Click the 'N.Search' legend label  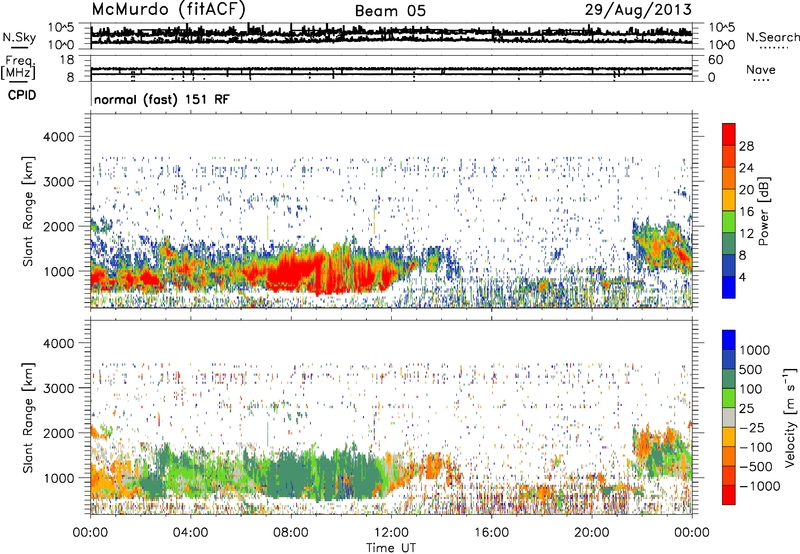tap(772, 37)
